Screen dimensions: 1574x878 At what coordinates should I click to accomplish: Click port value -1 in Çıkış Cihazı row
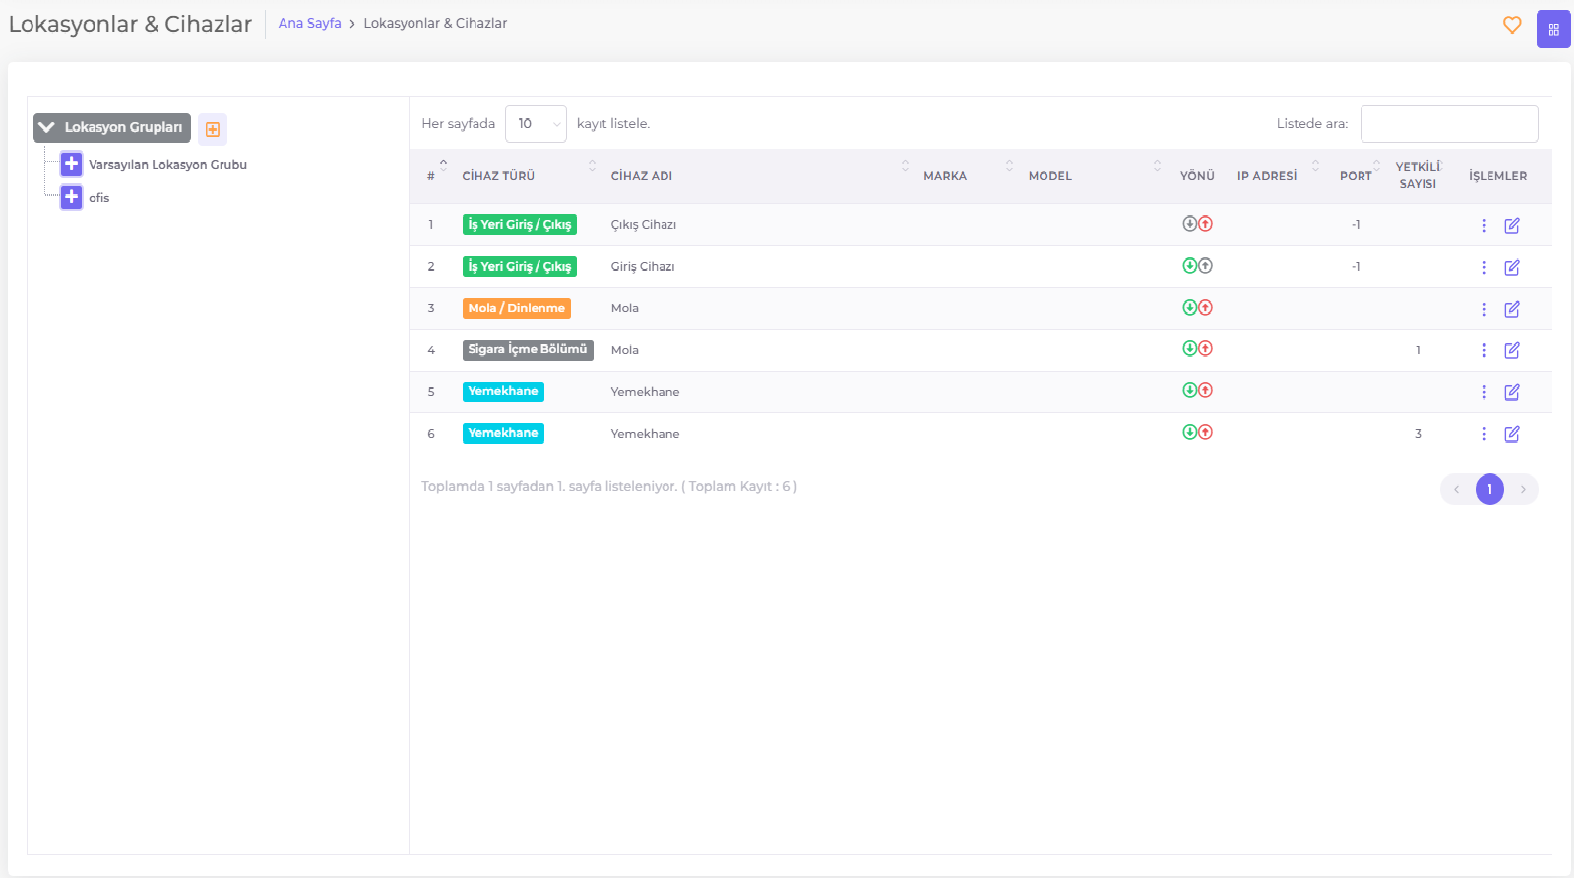[1356, 225]
